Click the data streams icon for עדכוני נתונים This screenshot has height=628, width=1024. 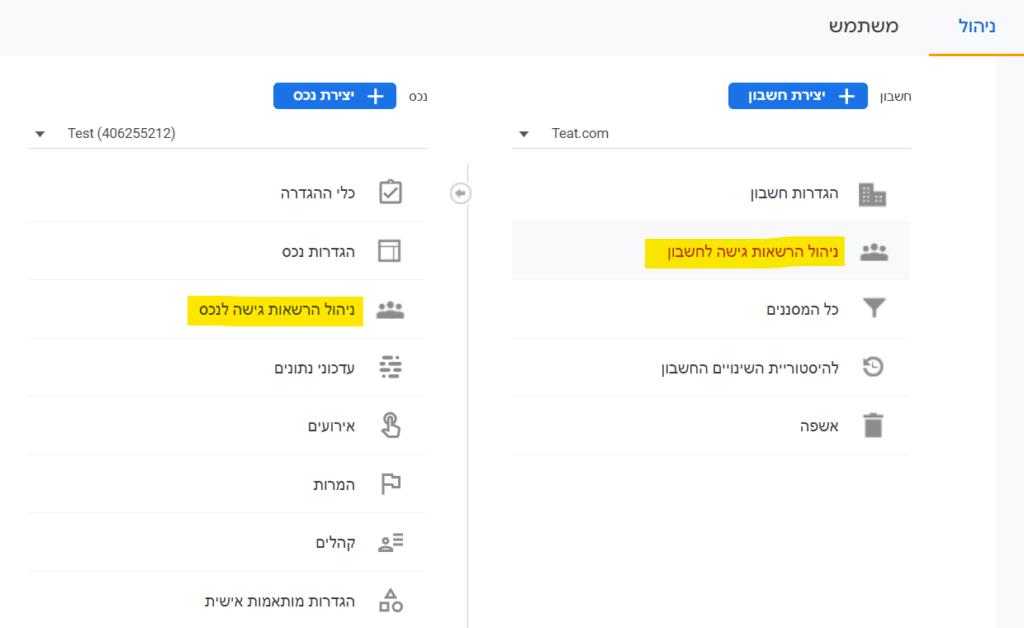click(x=391, y=367)
